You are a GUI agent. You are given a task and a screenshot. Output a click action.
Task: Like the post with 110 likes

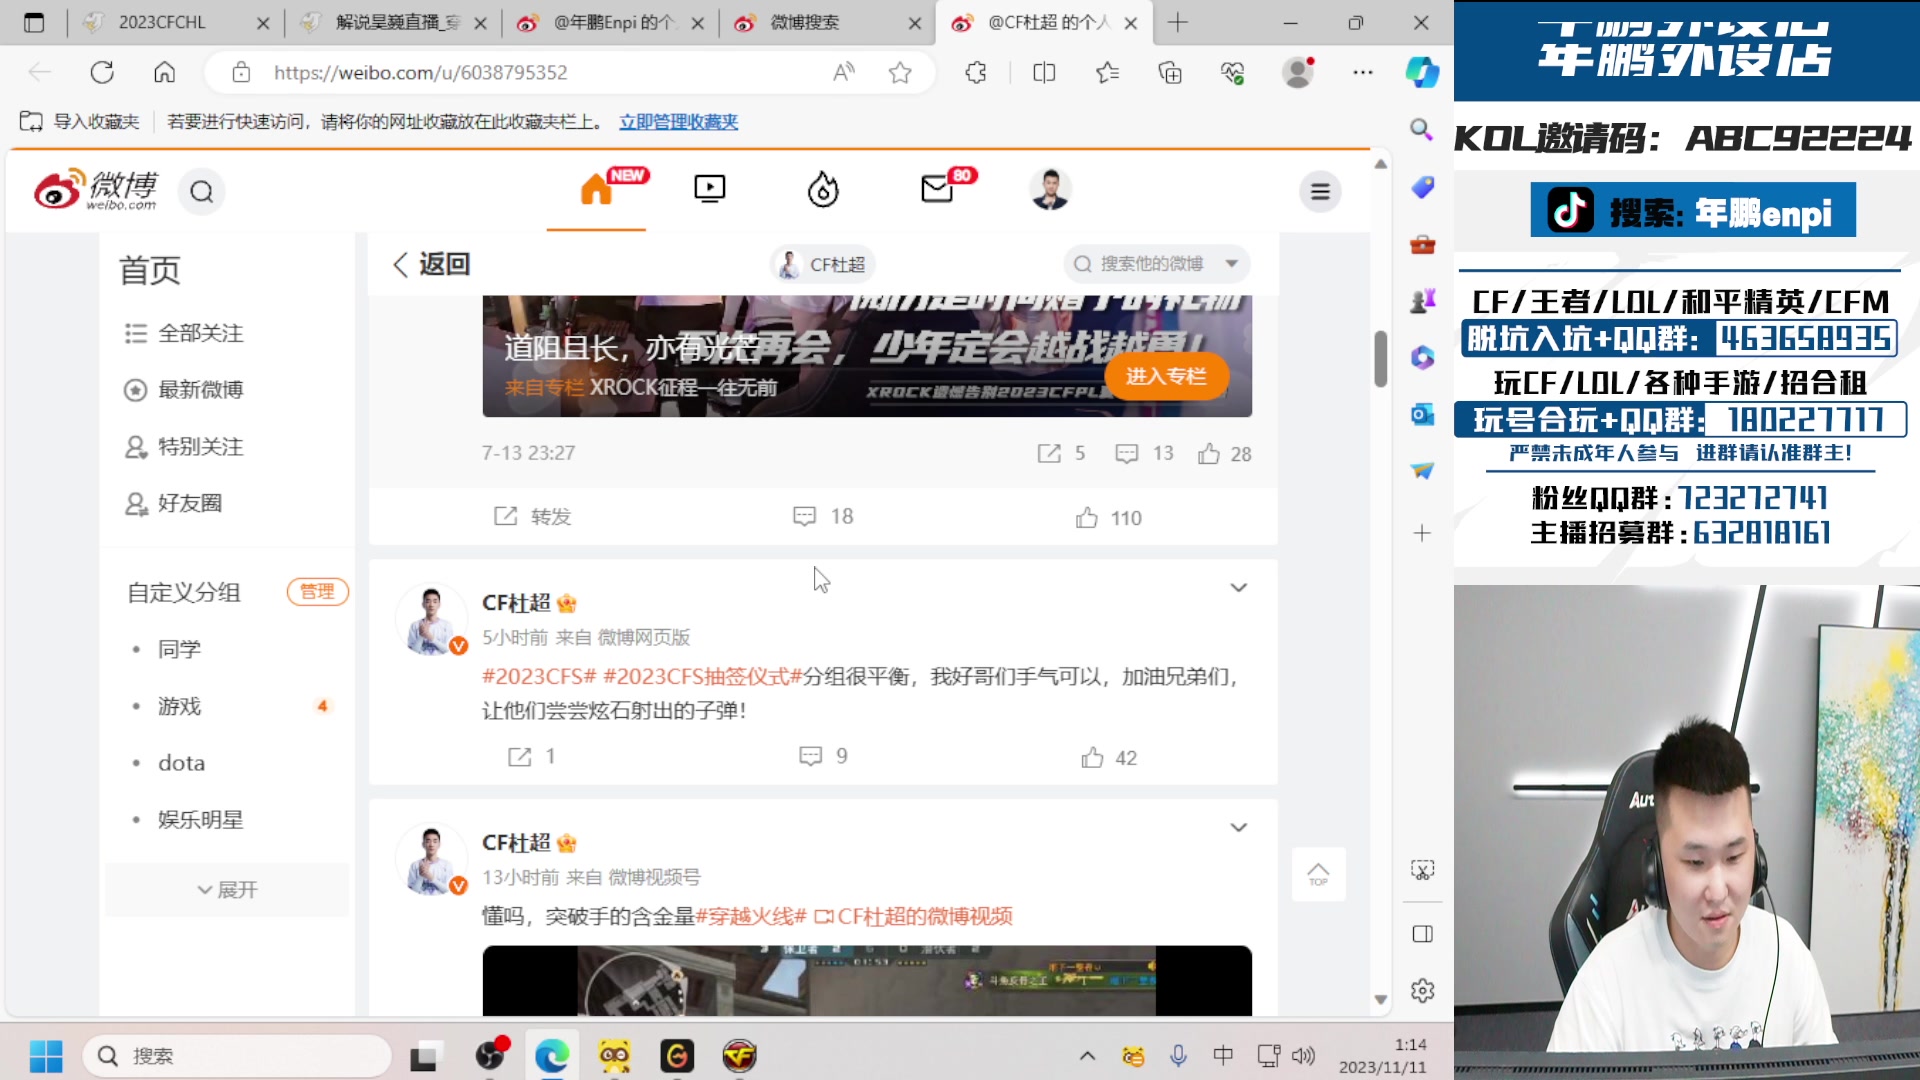pyautogui.click(x=1109, y=518)
